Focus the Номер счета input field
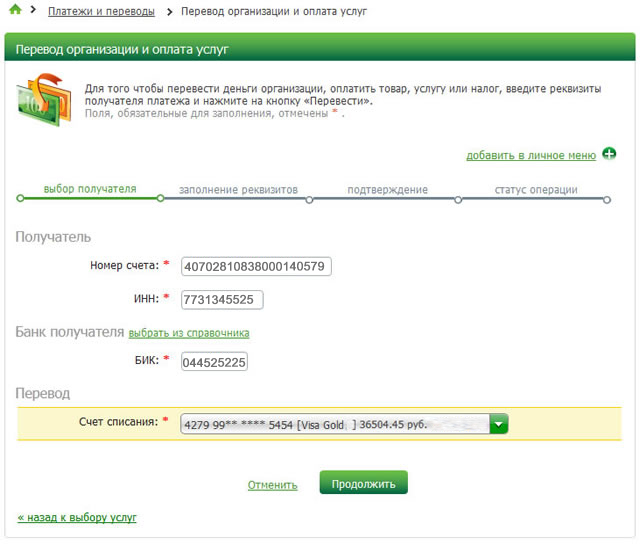The height and width of the screenshot is (546, 640). 256,266
